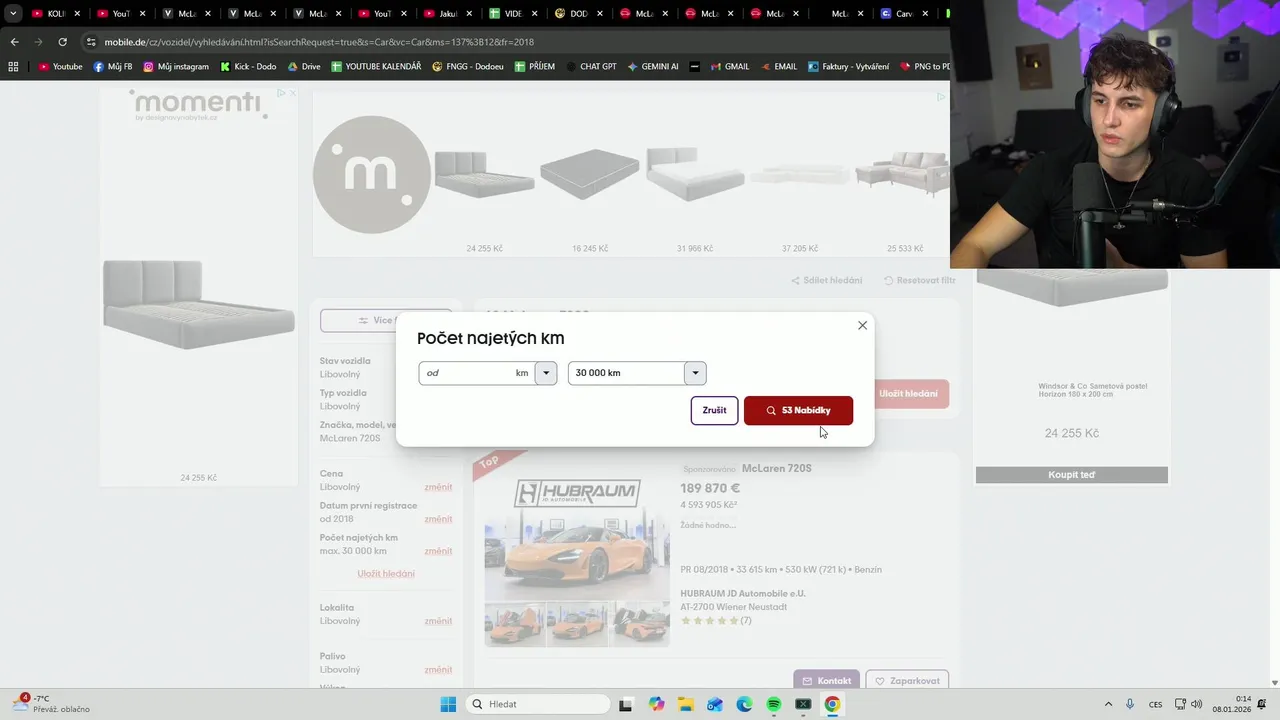Open the momenti ad logo on left

pyautogui.click(x=198, y=105)
